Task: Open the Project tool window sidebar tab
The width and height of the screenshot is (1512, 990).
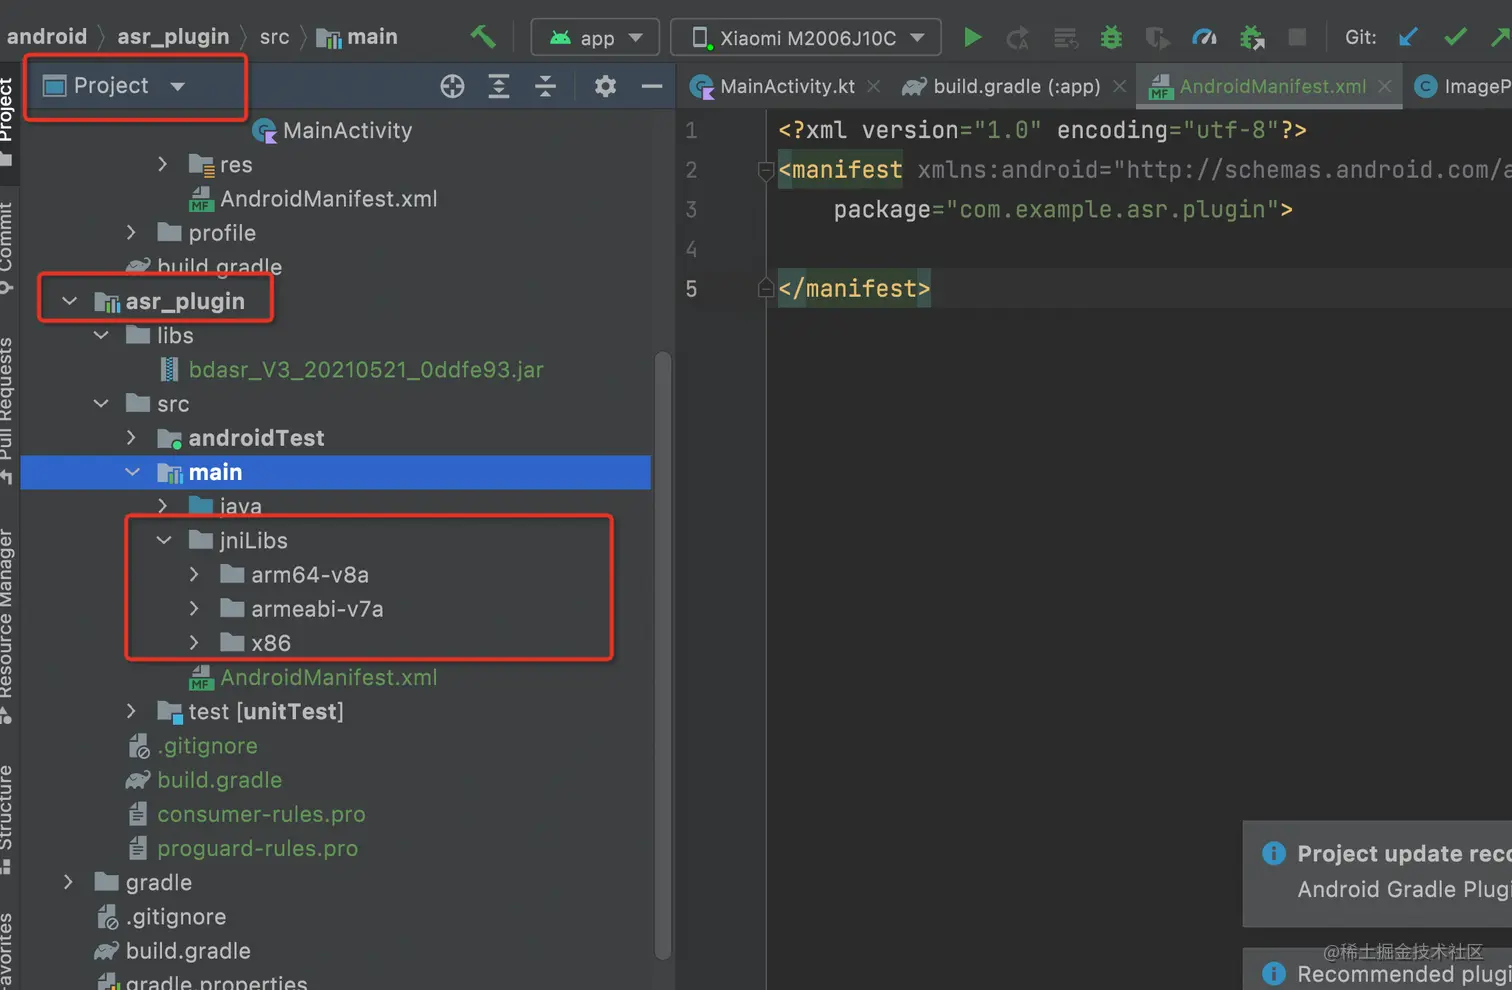Action: click(8, 120)
